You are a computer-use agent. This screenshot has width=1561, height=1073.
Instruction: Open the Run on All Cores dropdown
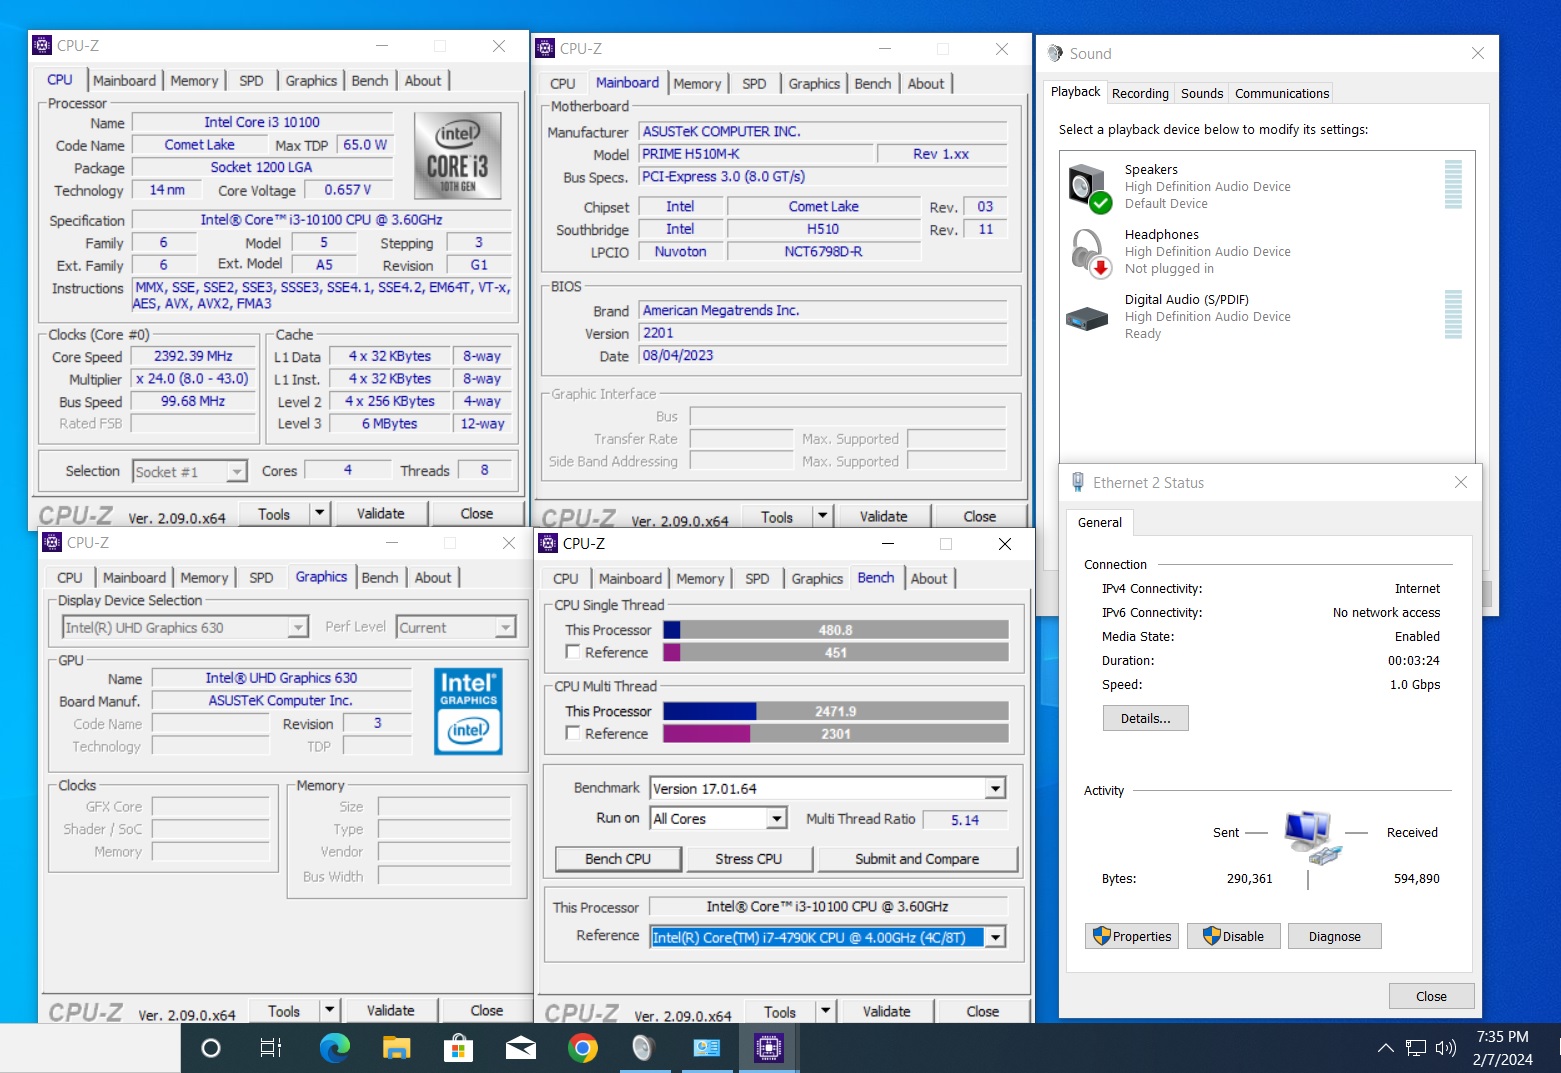pyautogui.click(x=776, y=819)
